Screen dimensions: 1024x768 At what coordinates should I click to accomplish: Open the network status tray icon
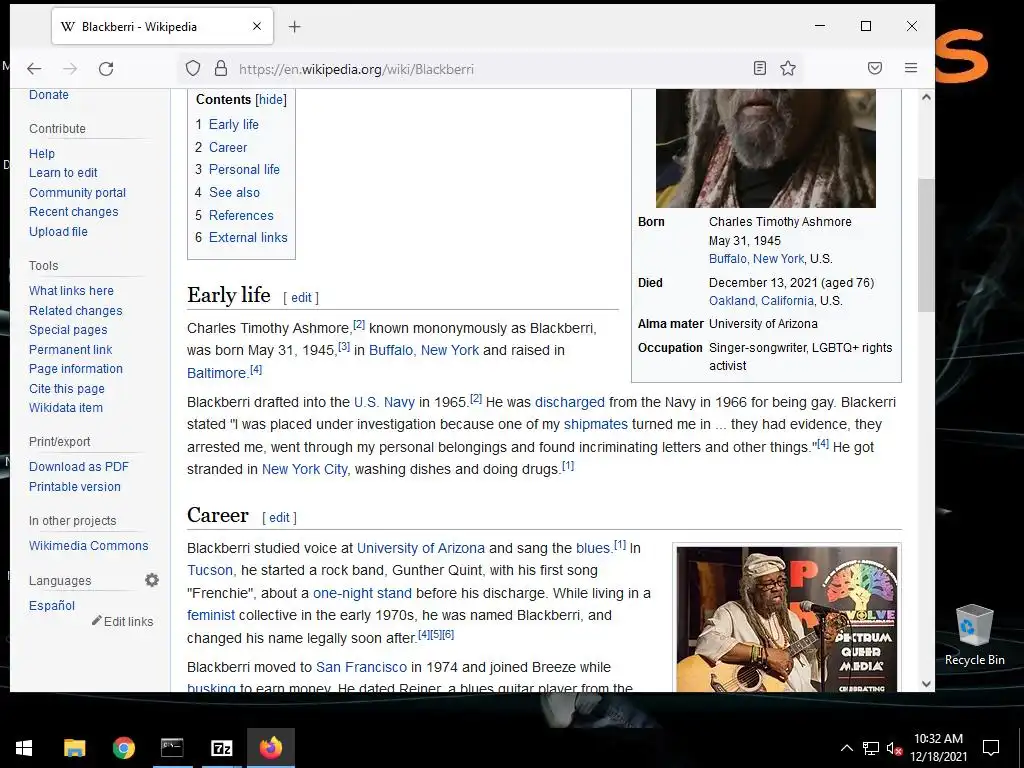[x=871, y=748]
